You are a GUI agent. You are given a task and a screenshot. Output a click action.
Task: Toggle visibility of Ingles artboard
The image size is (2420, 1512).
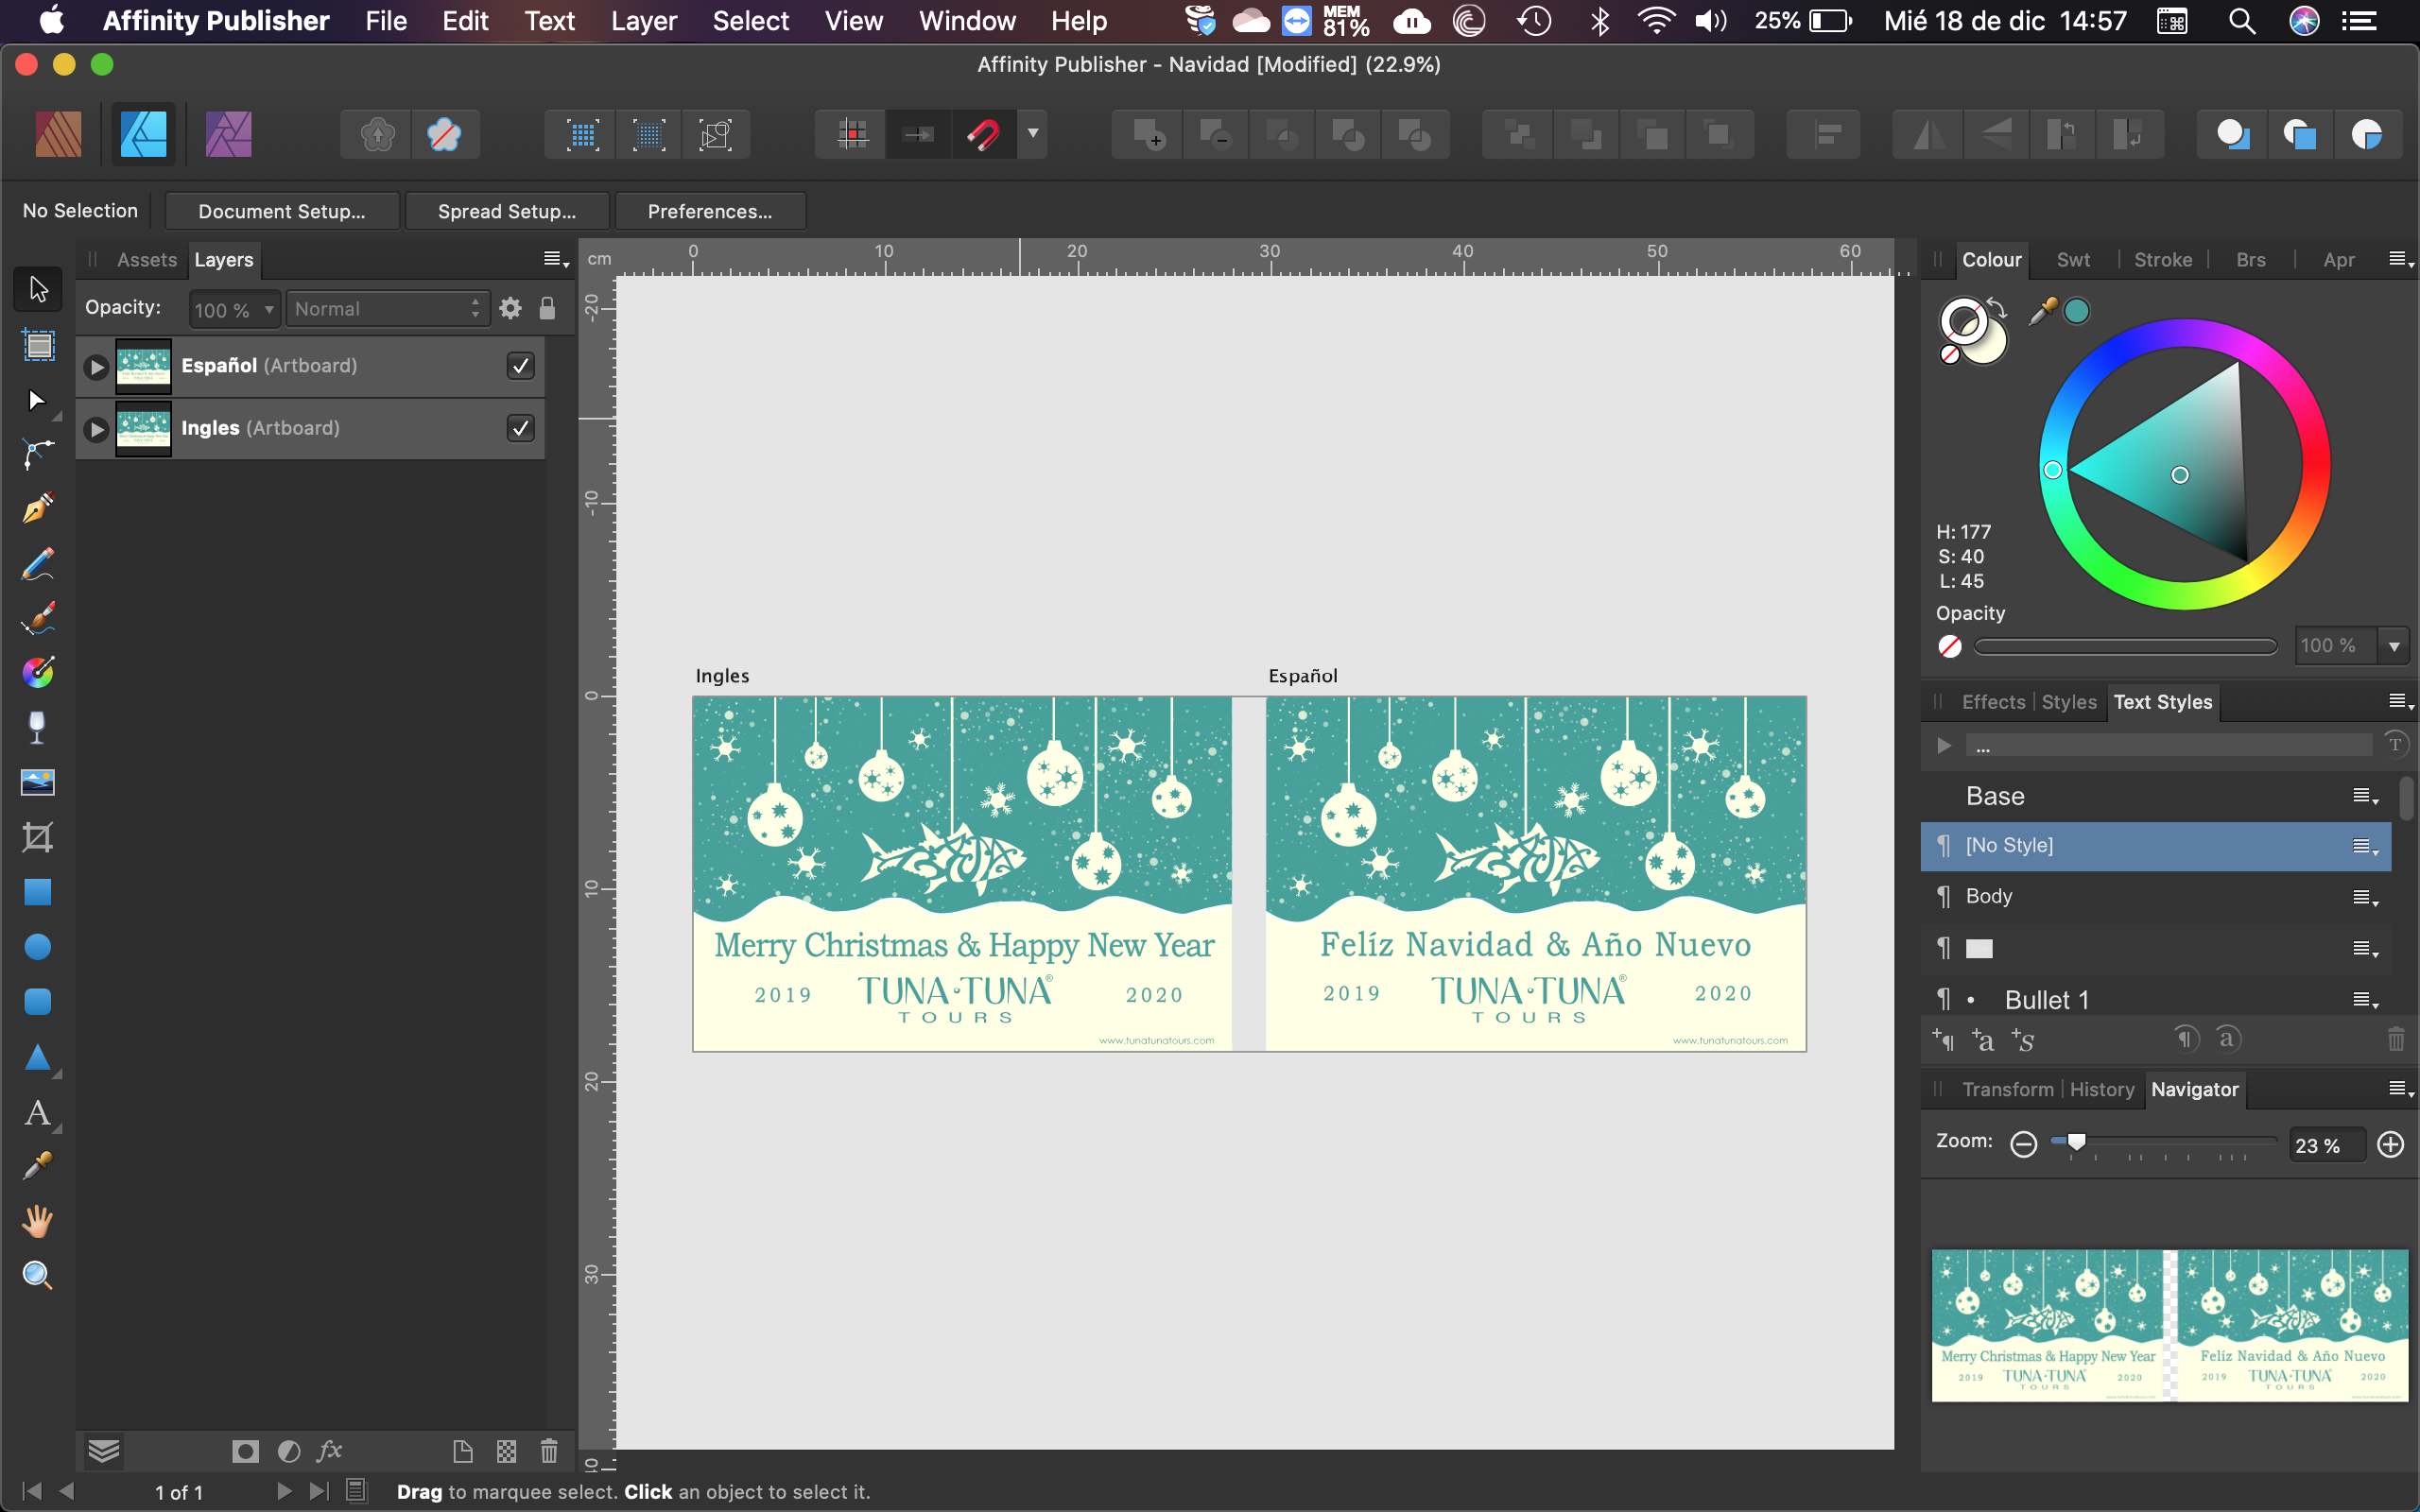[520, 428]
